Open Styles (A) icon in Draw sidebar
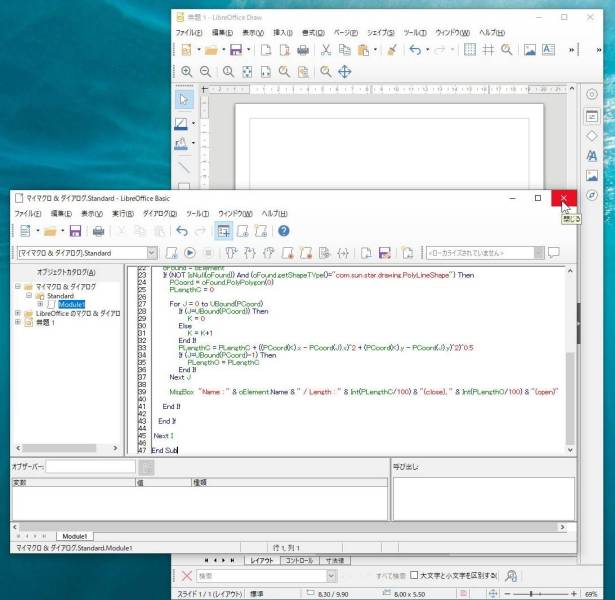This screenshot has height=600, width=615. click(592, 156)
